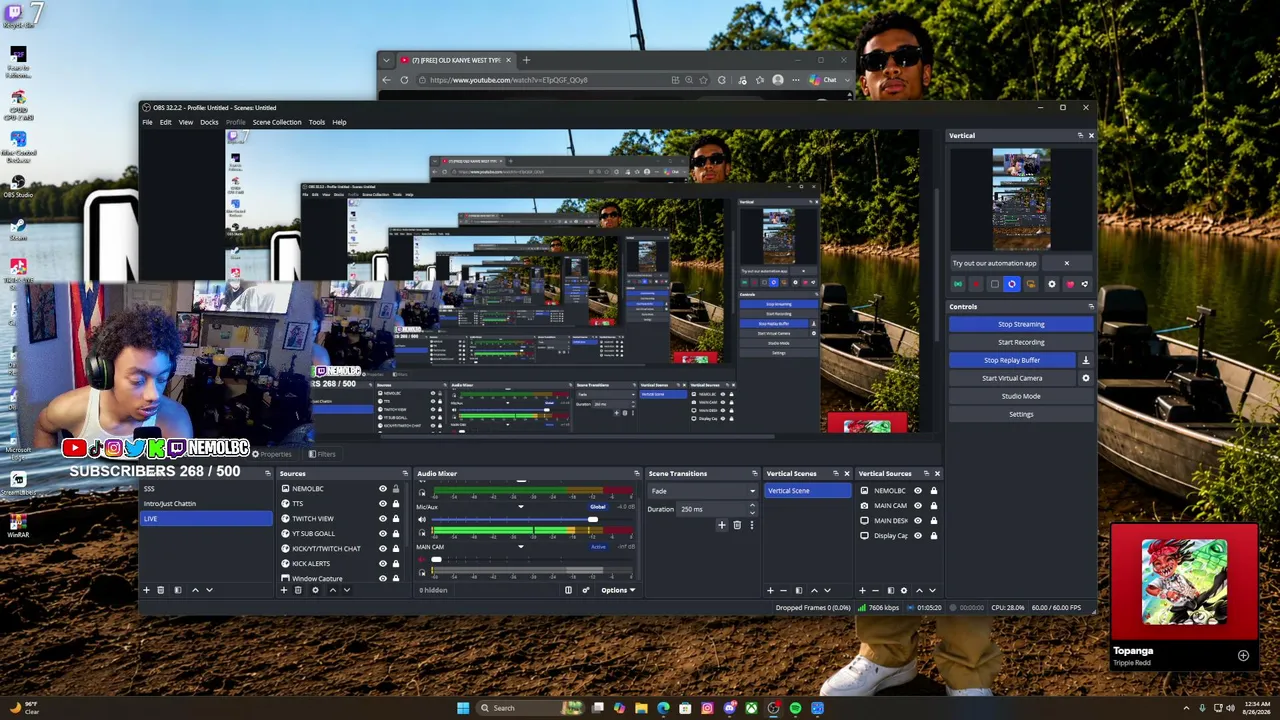Add a new vertical scene
Screen dimensions: 1280x720
pos(770,590)
